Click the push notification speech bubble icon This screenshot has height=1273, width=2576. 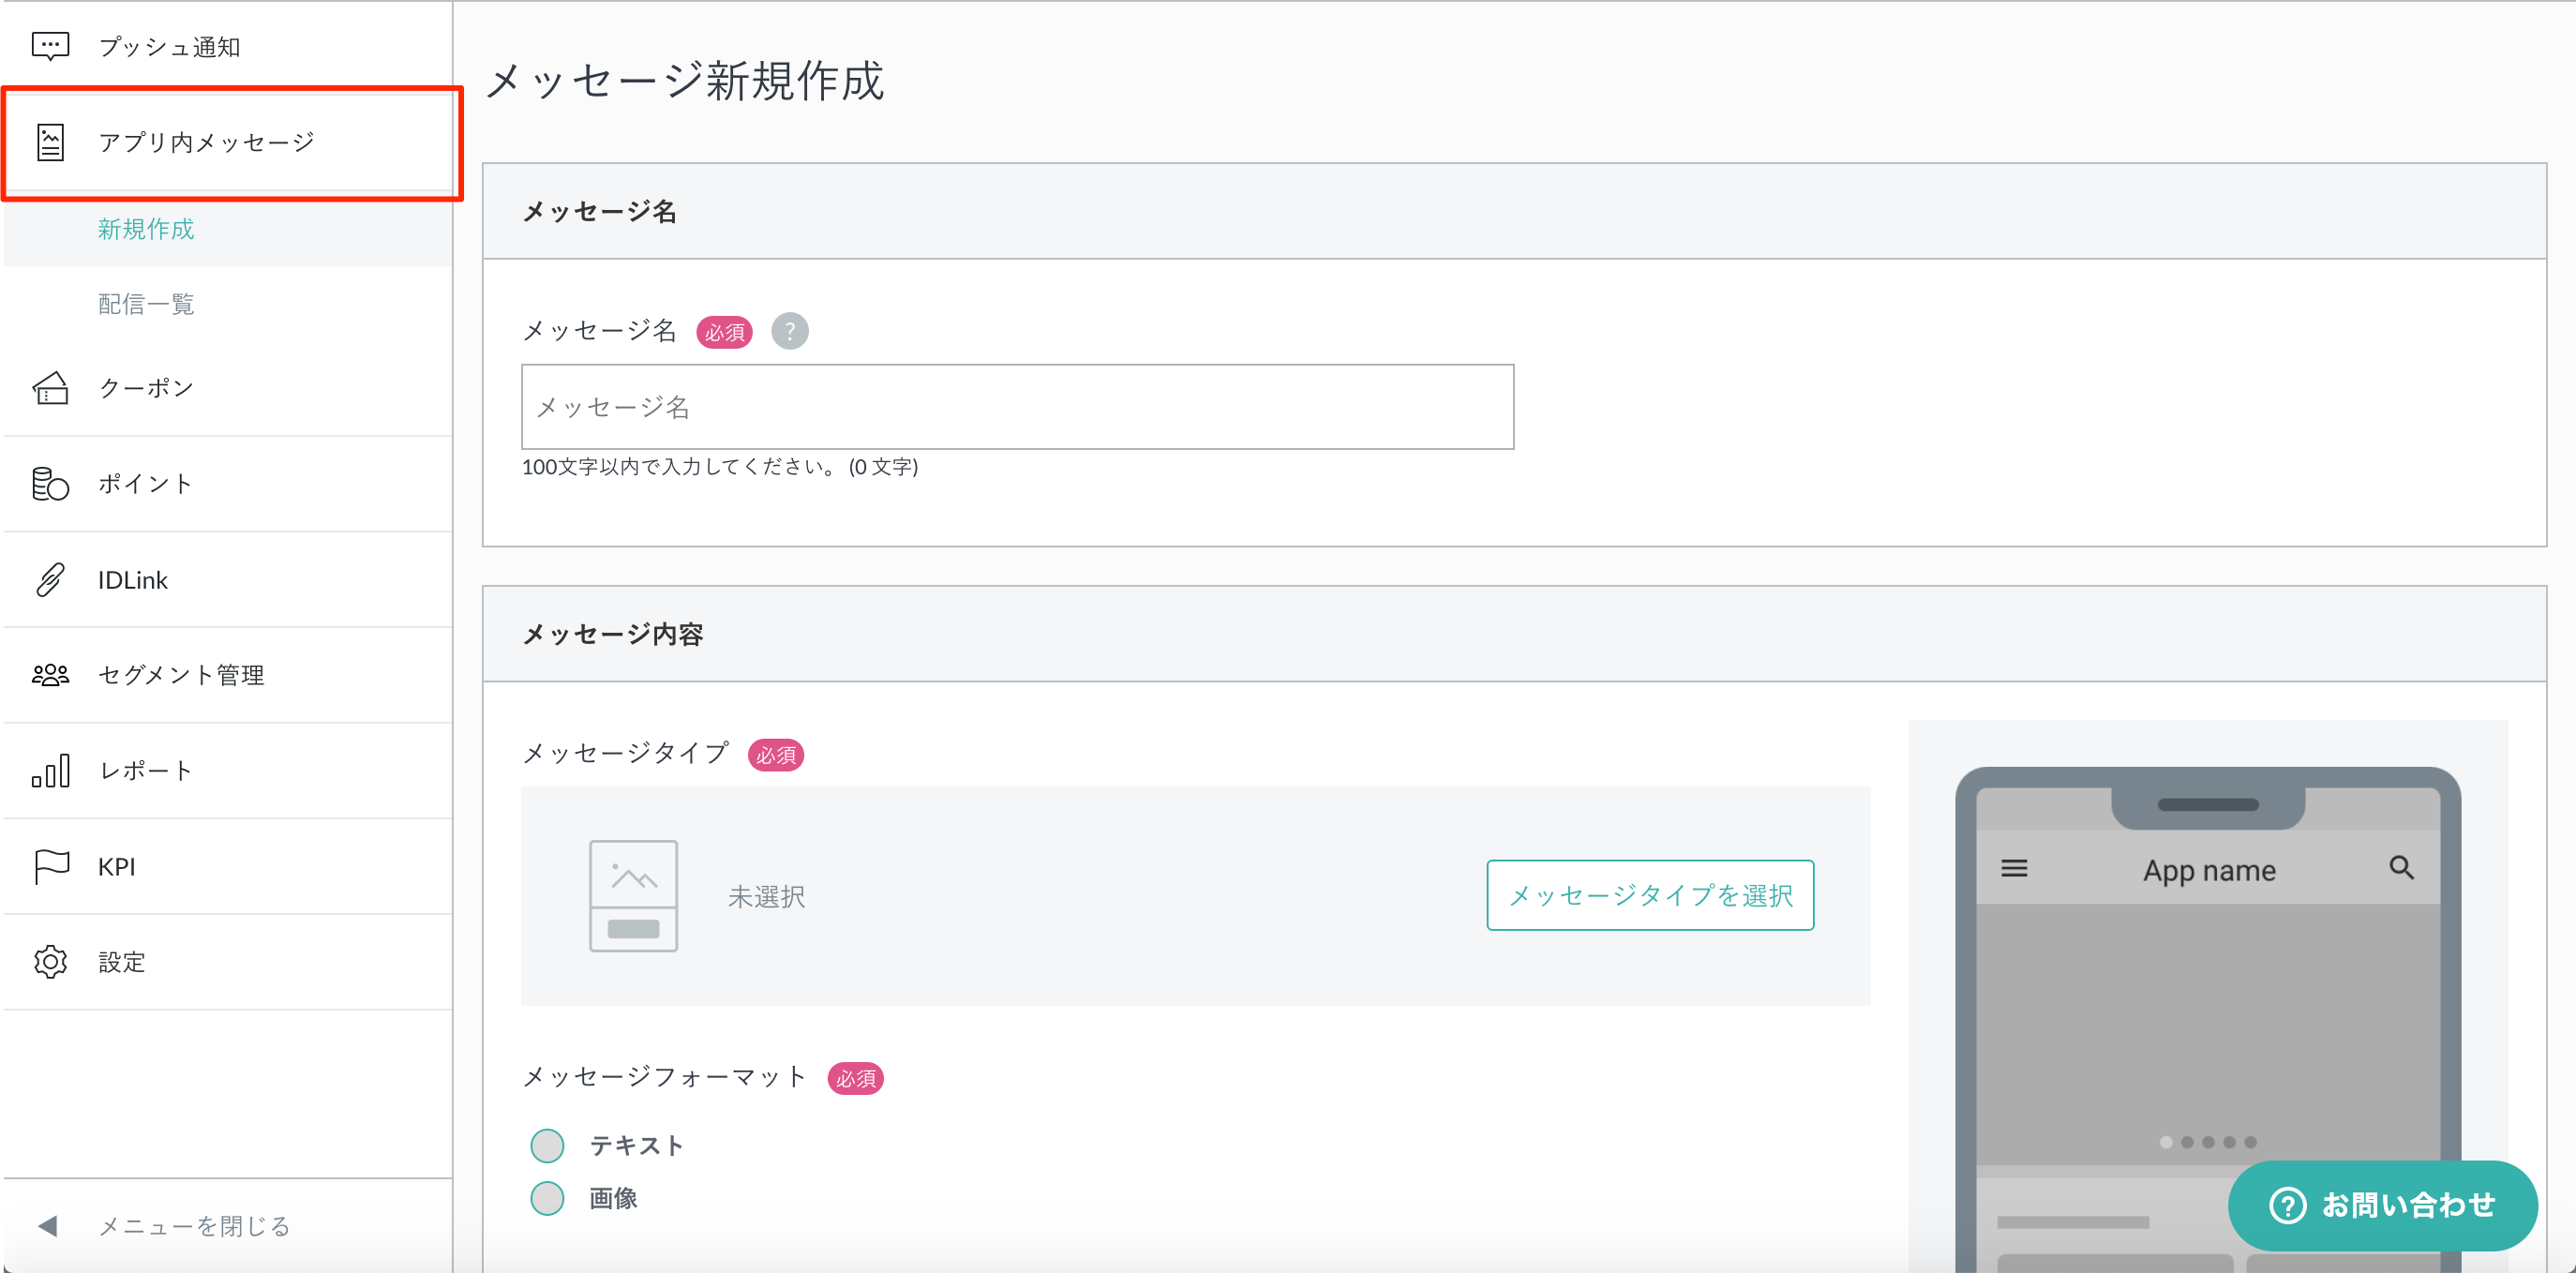tap(50, 47)
